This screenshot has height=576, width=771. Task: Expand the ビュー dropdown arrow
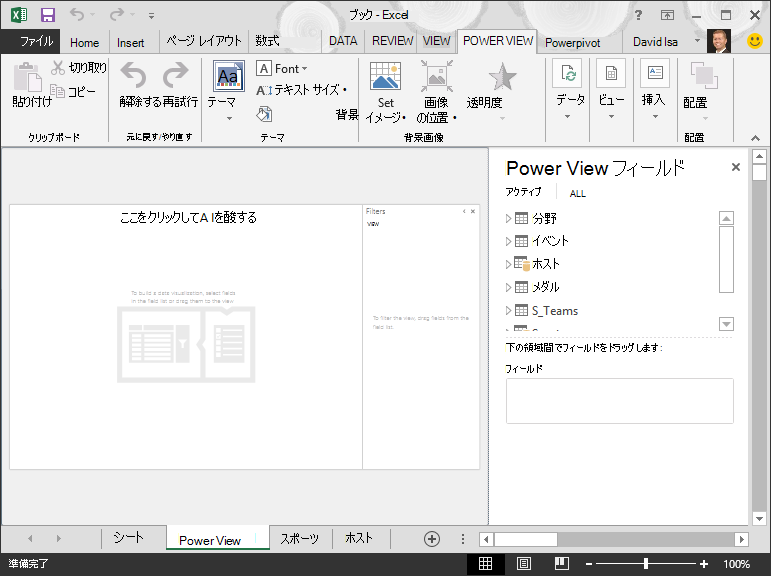click(x=611, y=117)
